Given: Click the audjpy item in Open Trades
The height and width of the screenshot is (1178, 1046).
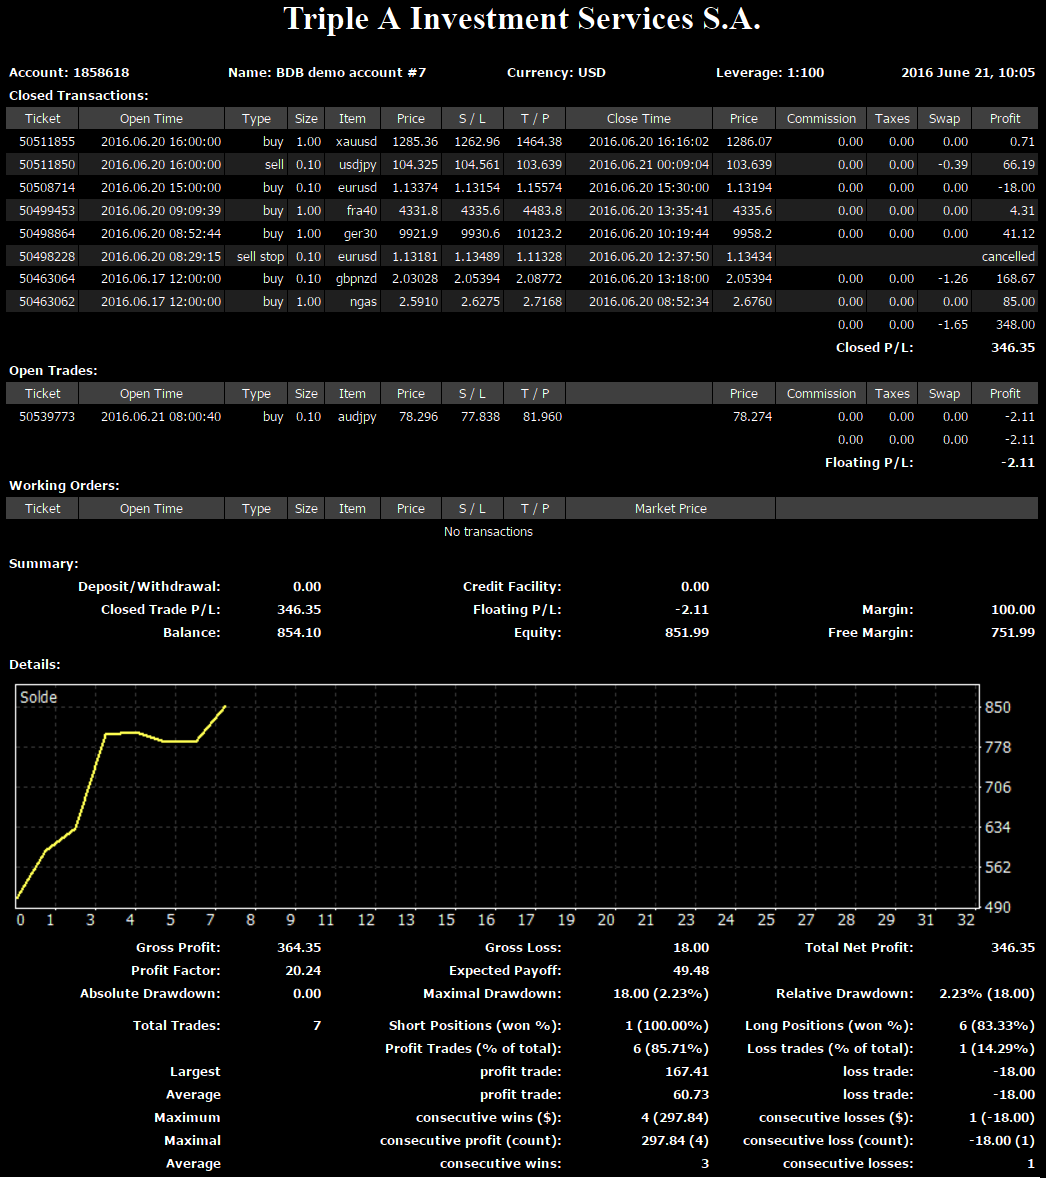Looking at the screenshot, I should pyautogui.click(x=357, y=416).
